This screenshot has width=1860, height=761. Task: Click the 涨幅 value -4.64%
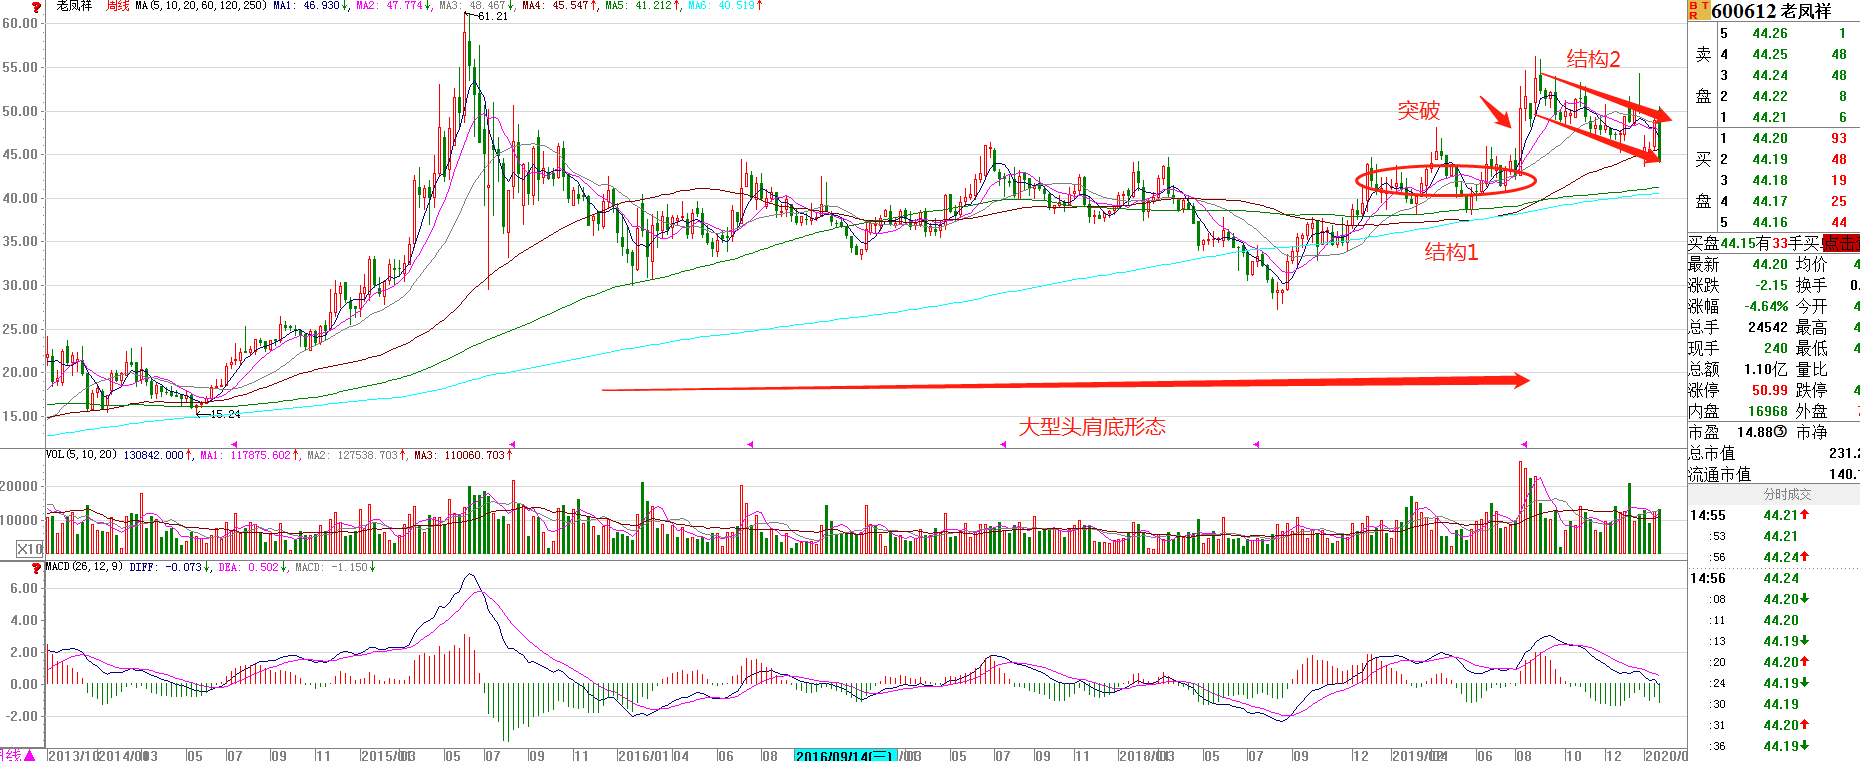click(1766, 306)
